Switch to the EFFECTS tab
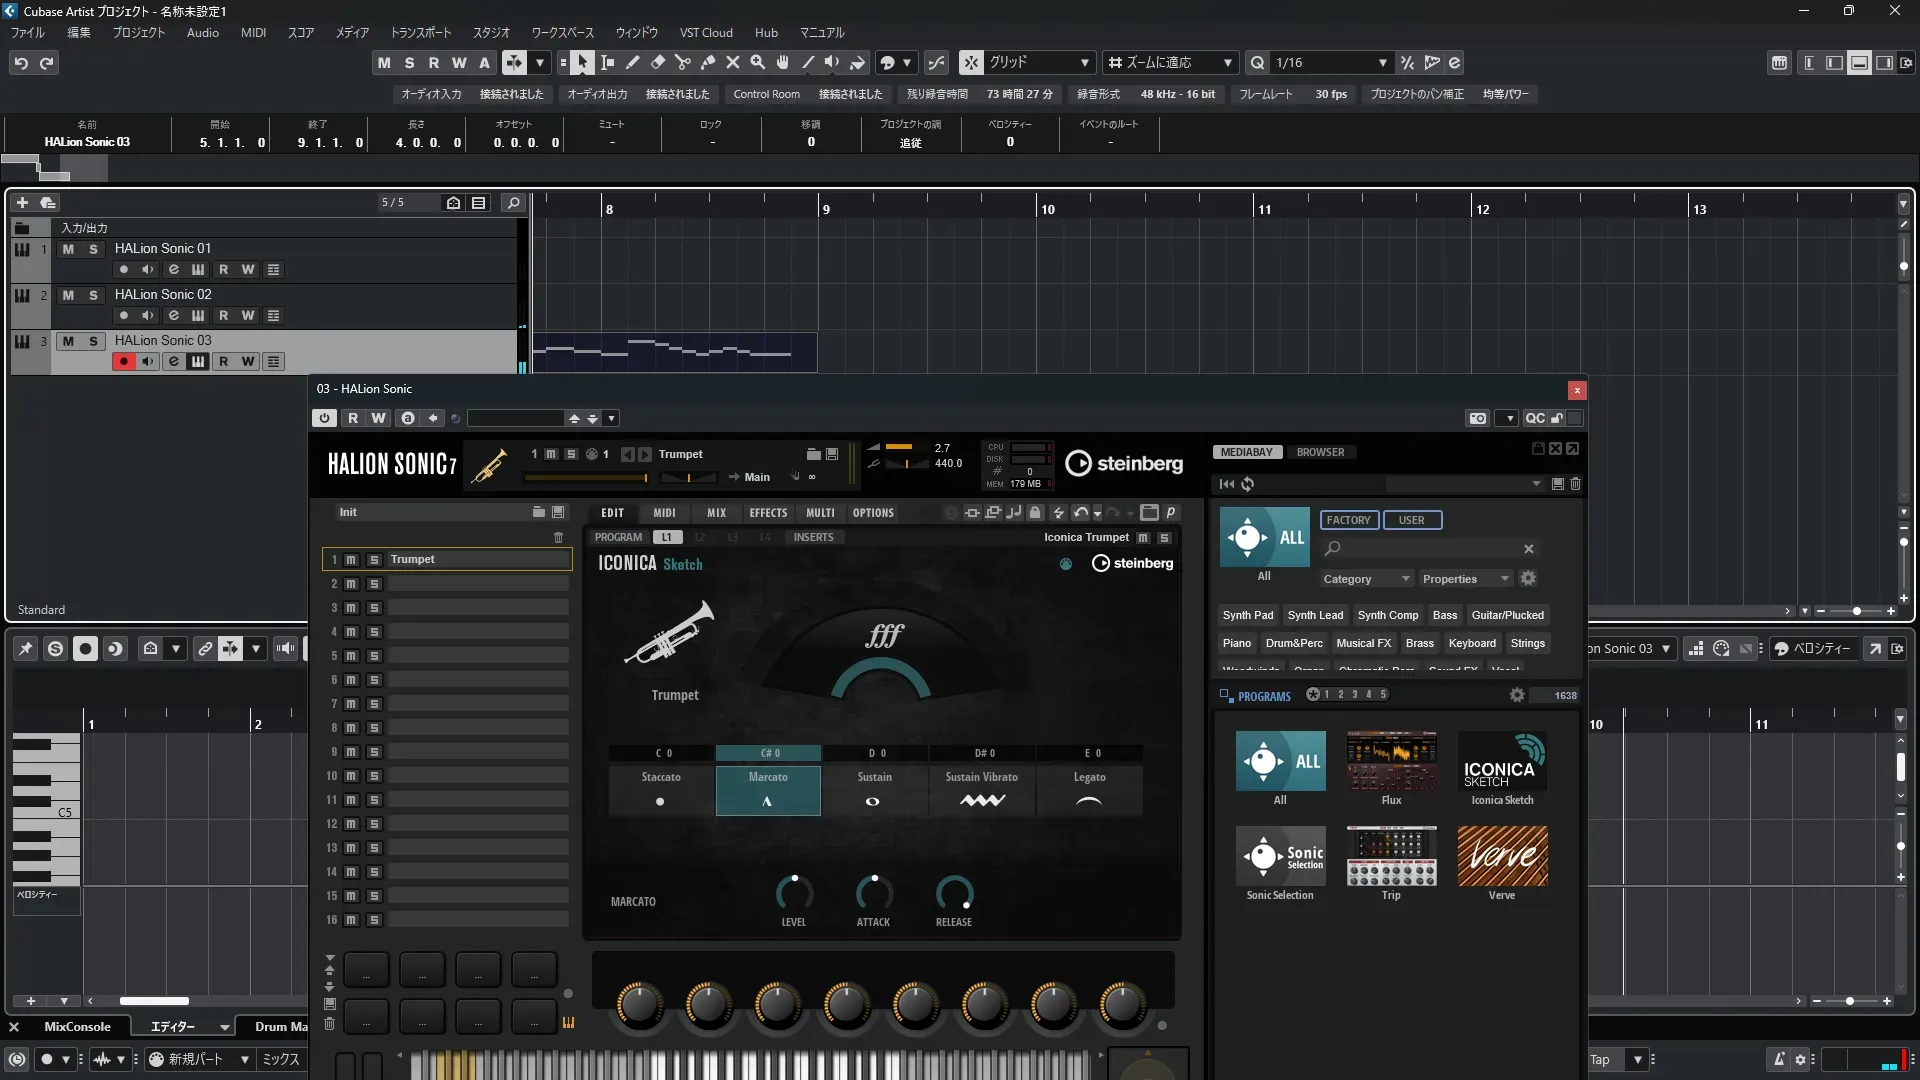This screenshot has width=1920, height=1080. tap(768, 513)
